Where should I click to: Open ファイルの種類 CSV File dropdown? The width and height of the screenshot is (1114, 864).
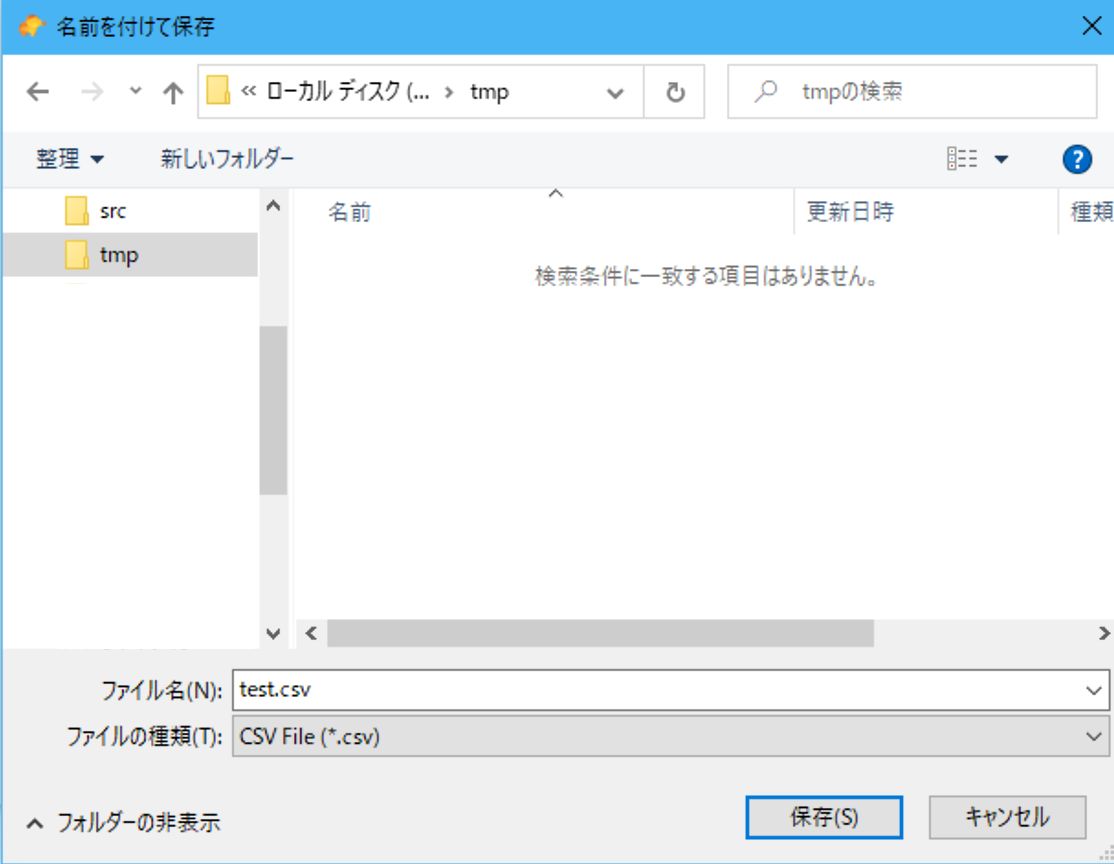coord(671,737)
